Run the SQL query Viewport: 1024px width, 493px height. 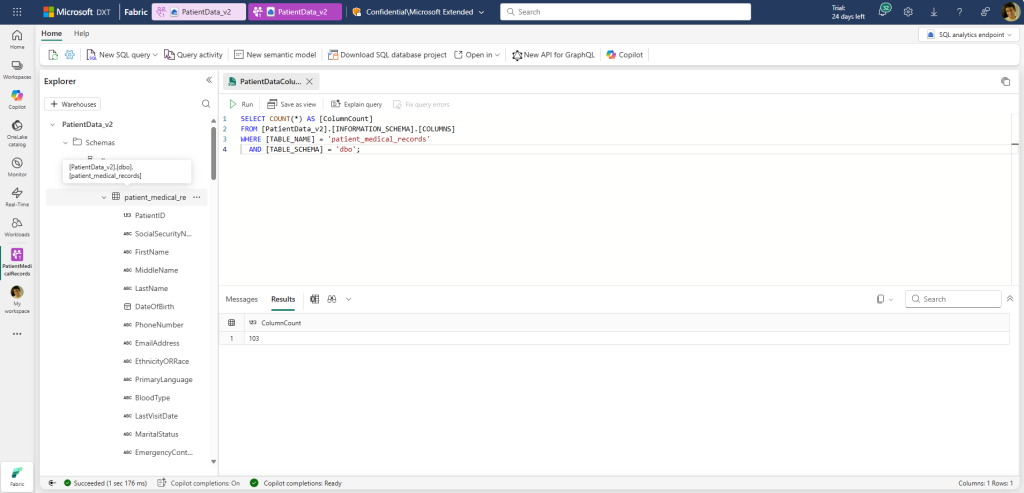pos(241,104)
